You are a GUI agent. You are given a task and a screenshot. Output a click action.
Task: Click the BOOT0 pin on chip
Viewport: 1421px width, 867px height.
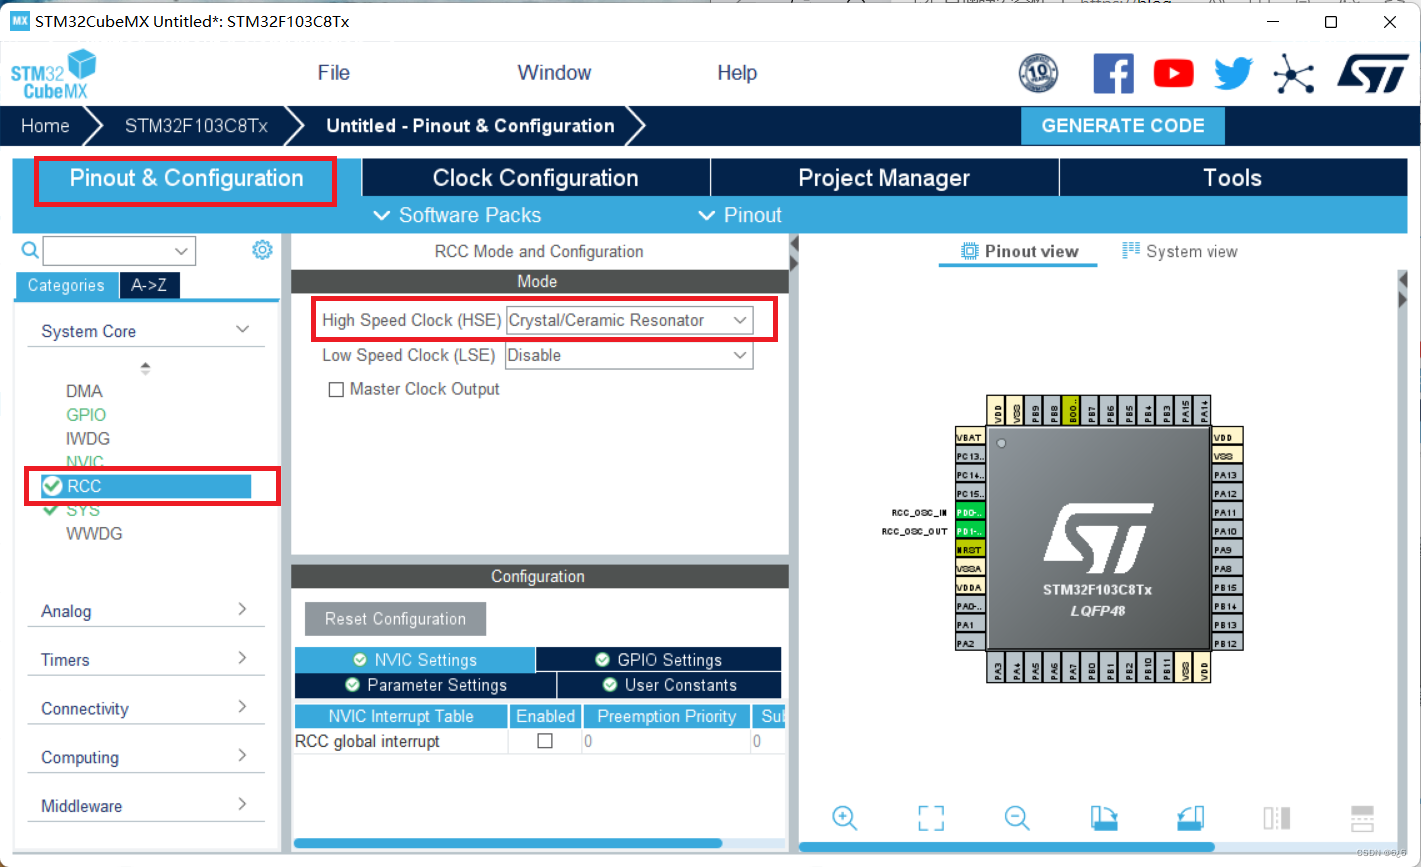click(x=1071, y=409)
